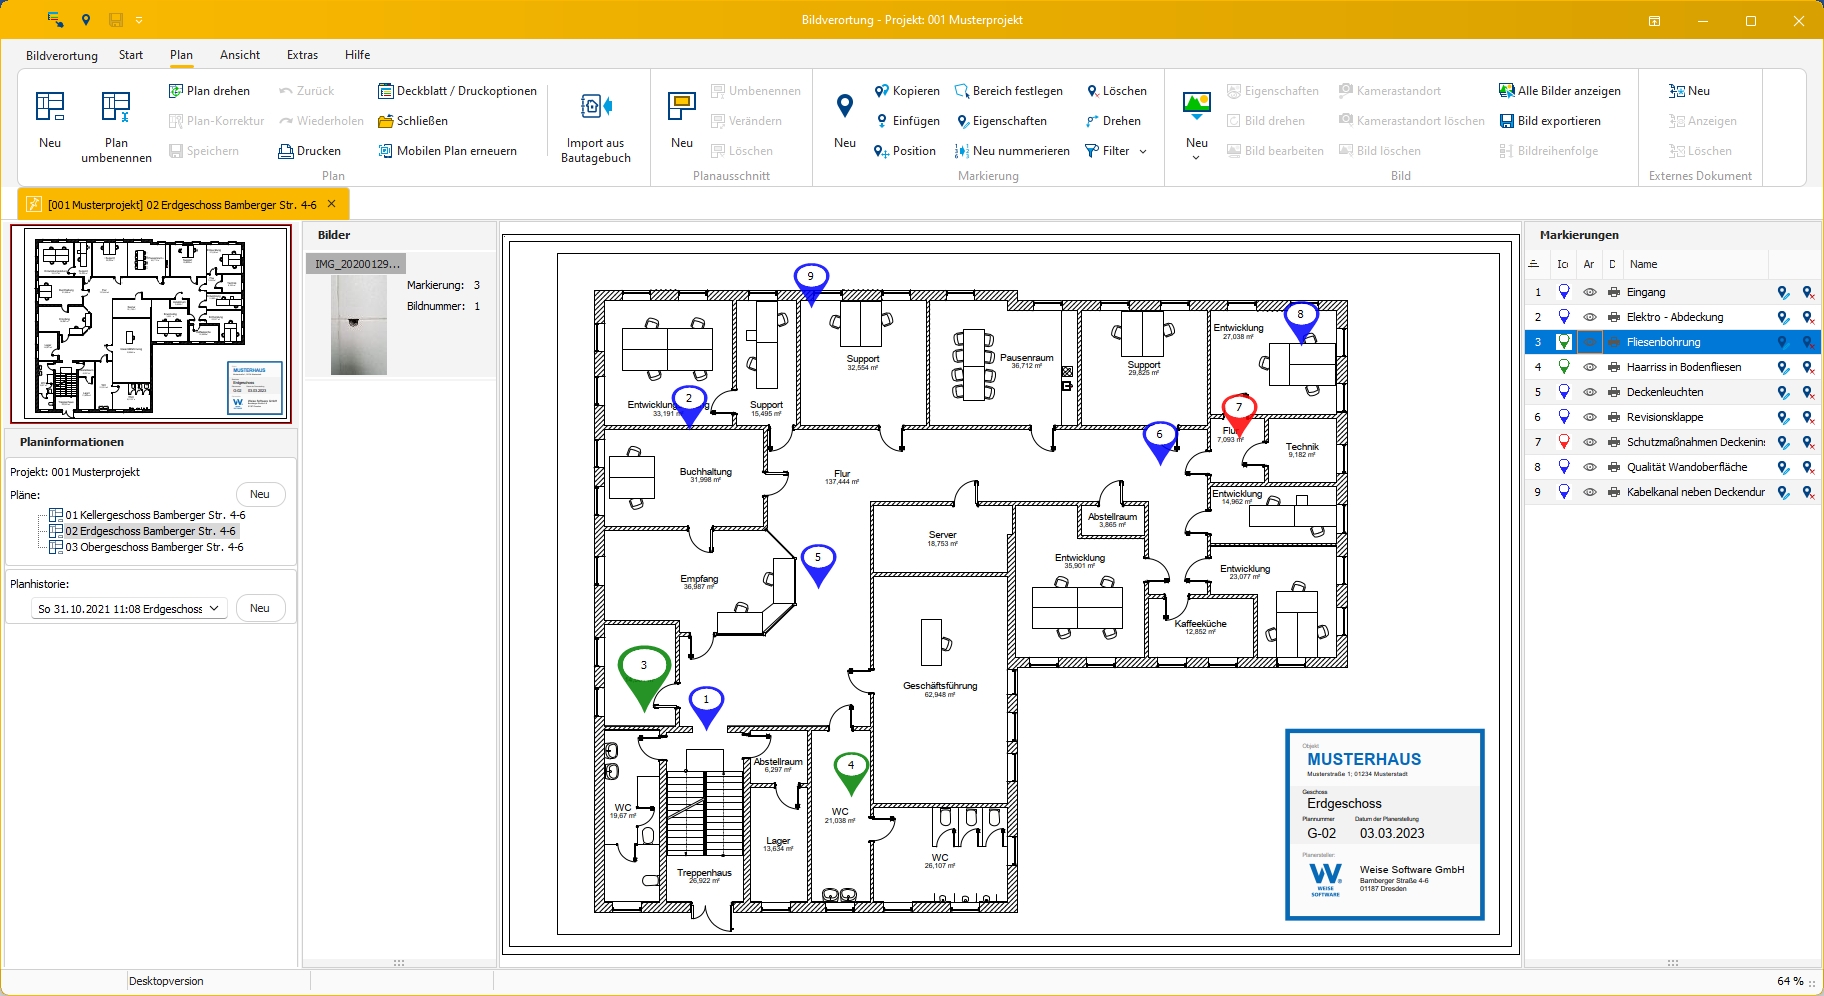
Task: Open the Bildverortung ribbon tab
Action: point(62,55)
